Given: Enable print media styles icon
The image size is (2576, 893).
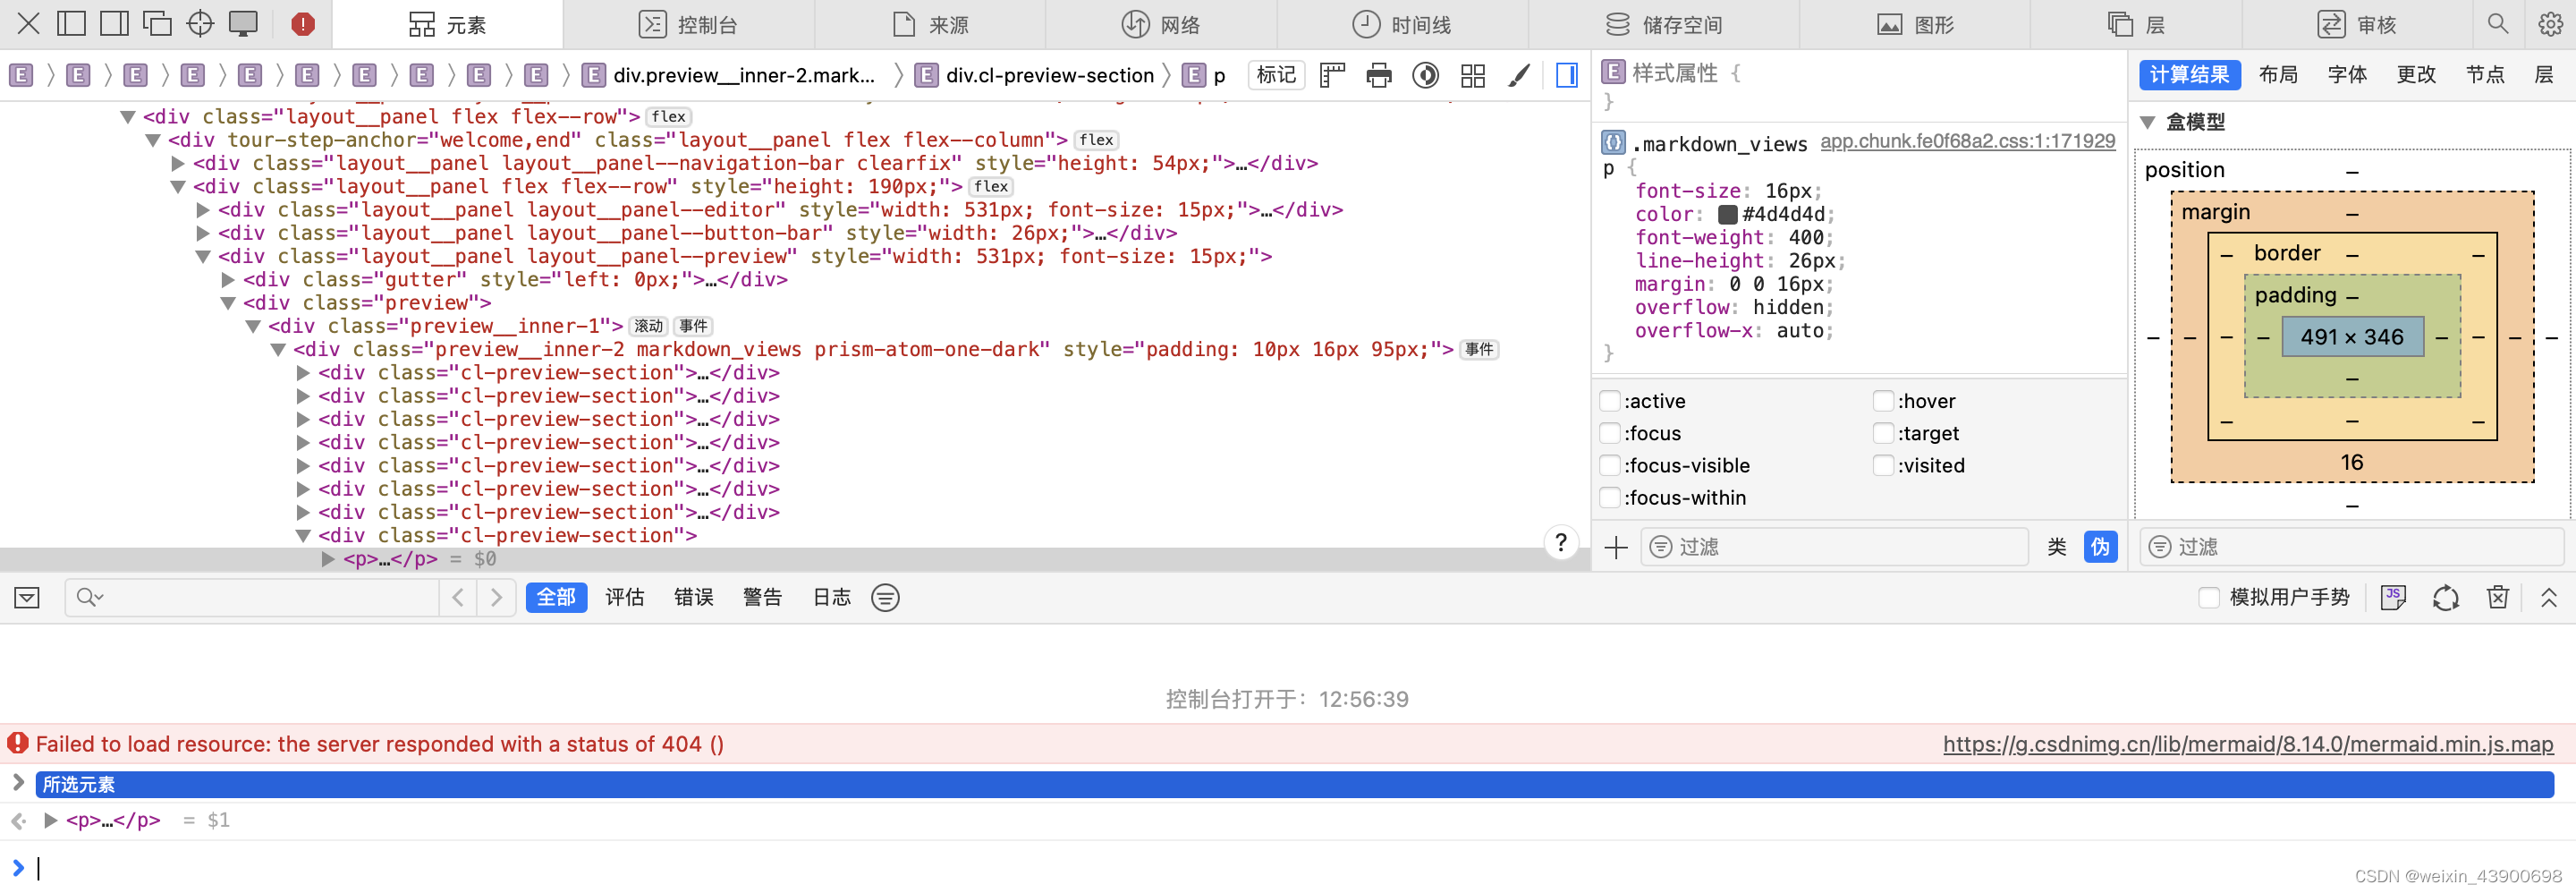Looking at the screenshot, I should coord(1379,75).
